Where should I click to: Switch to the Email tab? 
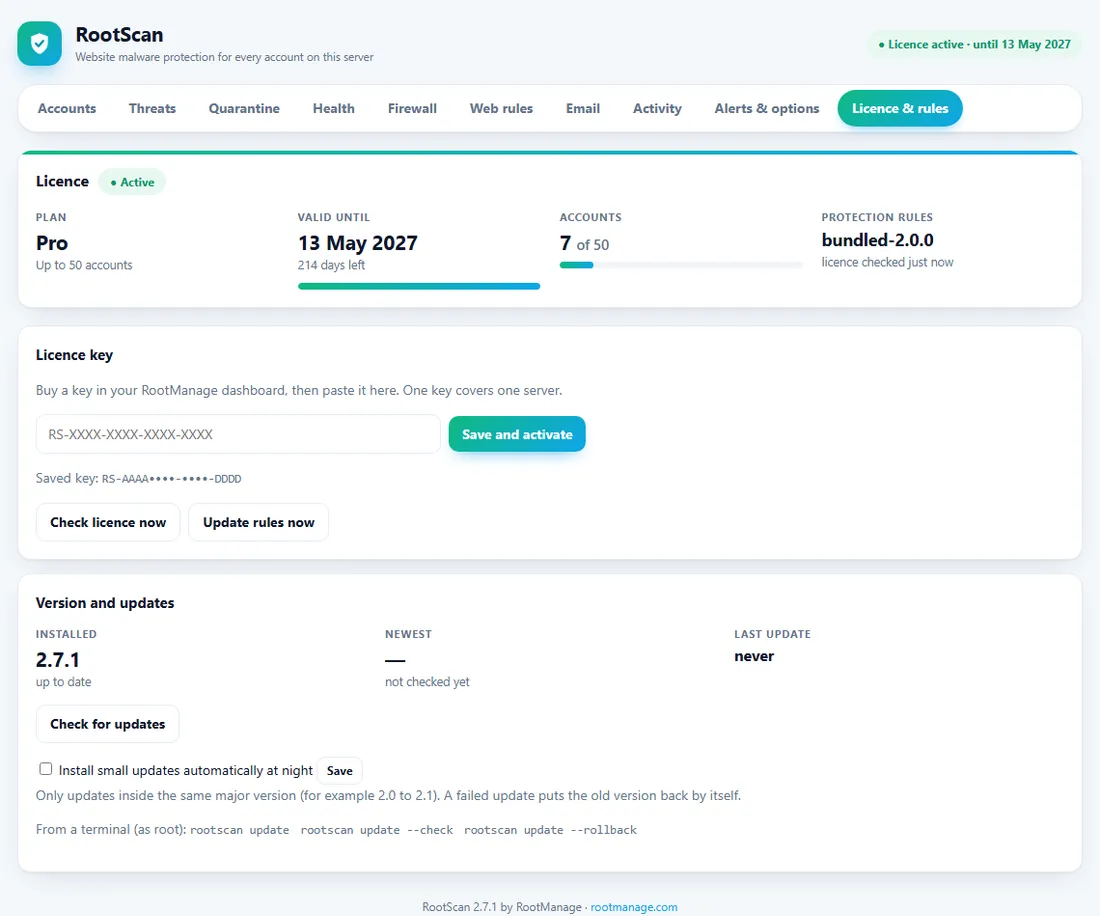(x=583, y=109)
